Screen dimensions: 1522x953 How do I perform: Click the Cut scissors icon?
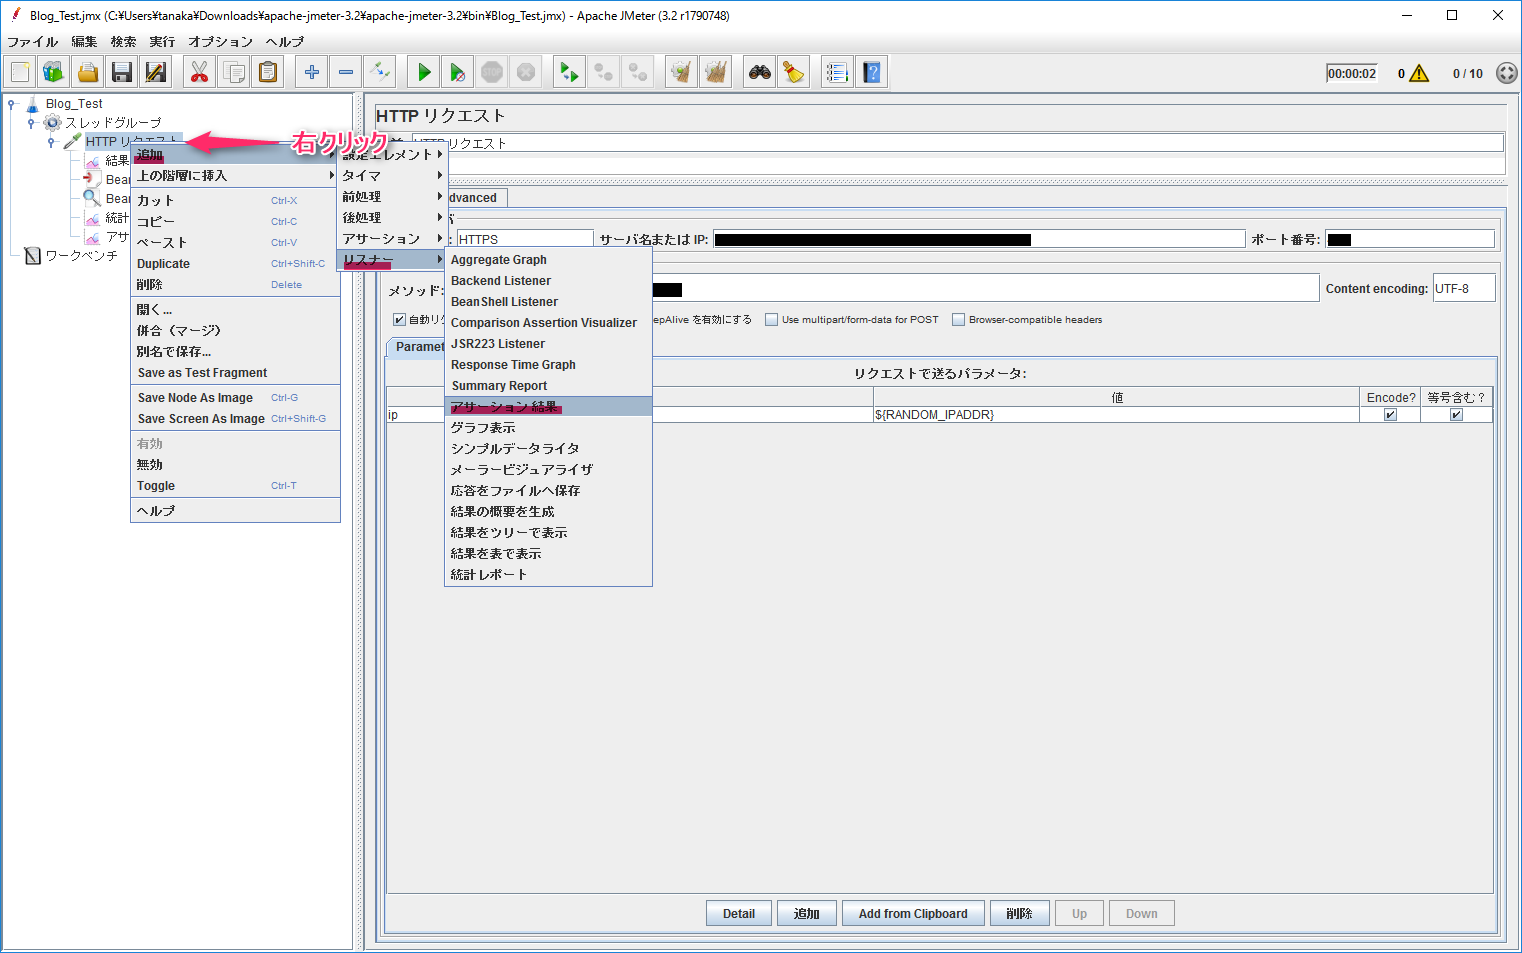click(200, 72)
